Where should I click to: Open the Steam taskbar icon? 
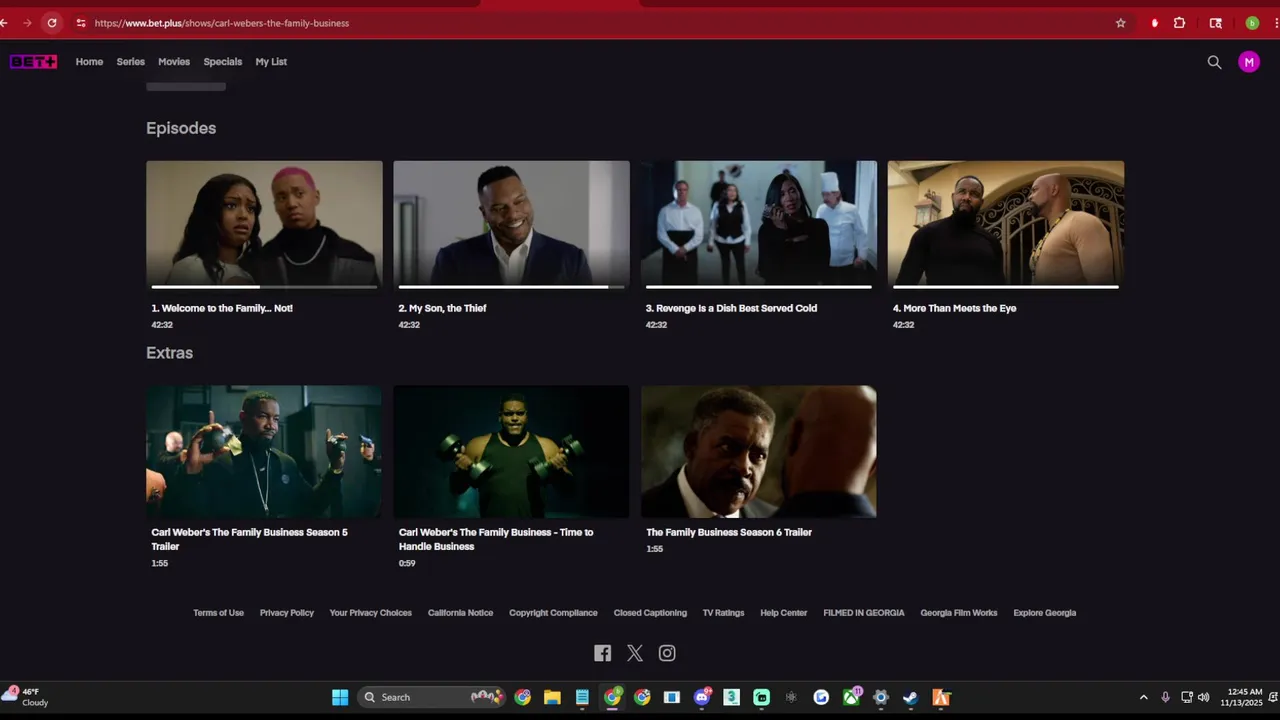pyautogui.click(x=910, y=697)
